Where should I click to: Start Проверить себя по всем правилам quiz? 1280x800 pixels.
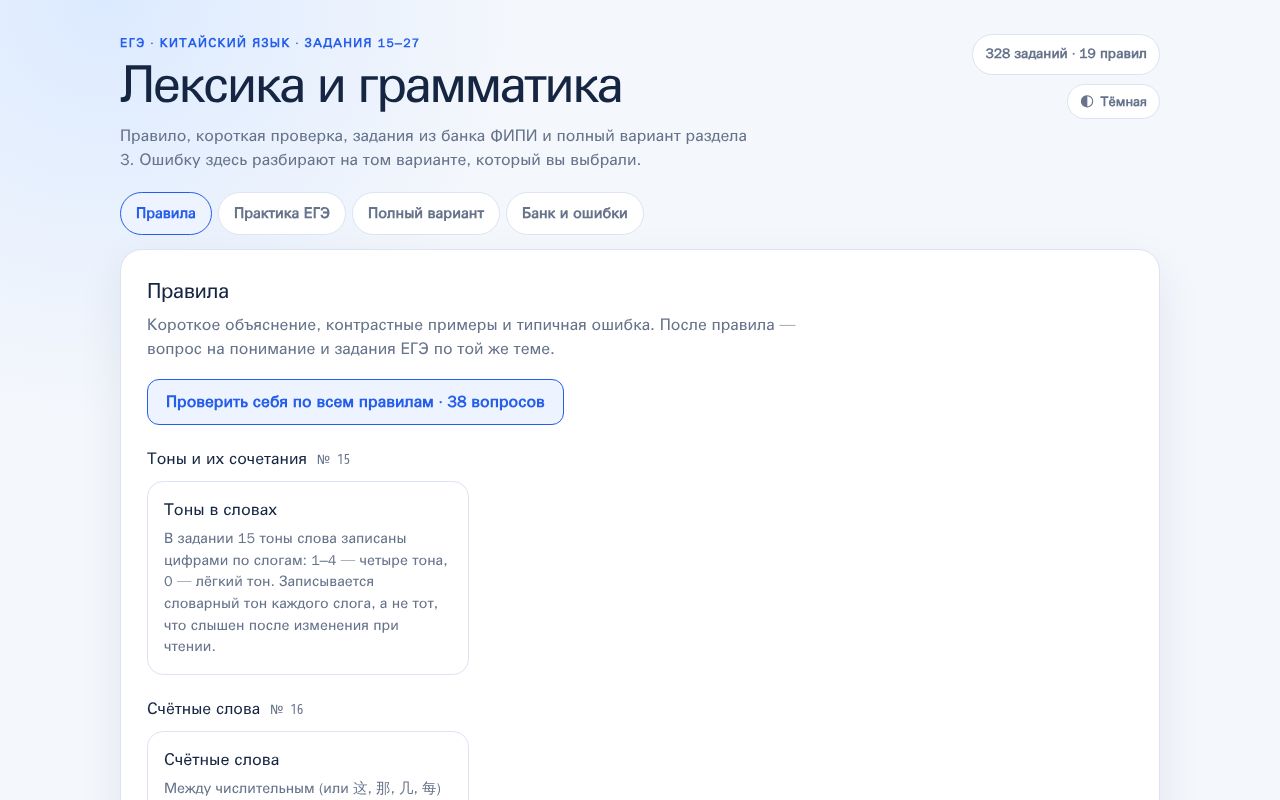[355, 402]
